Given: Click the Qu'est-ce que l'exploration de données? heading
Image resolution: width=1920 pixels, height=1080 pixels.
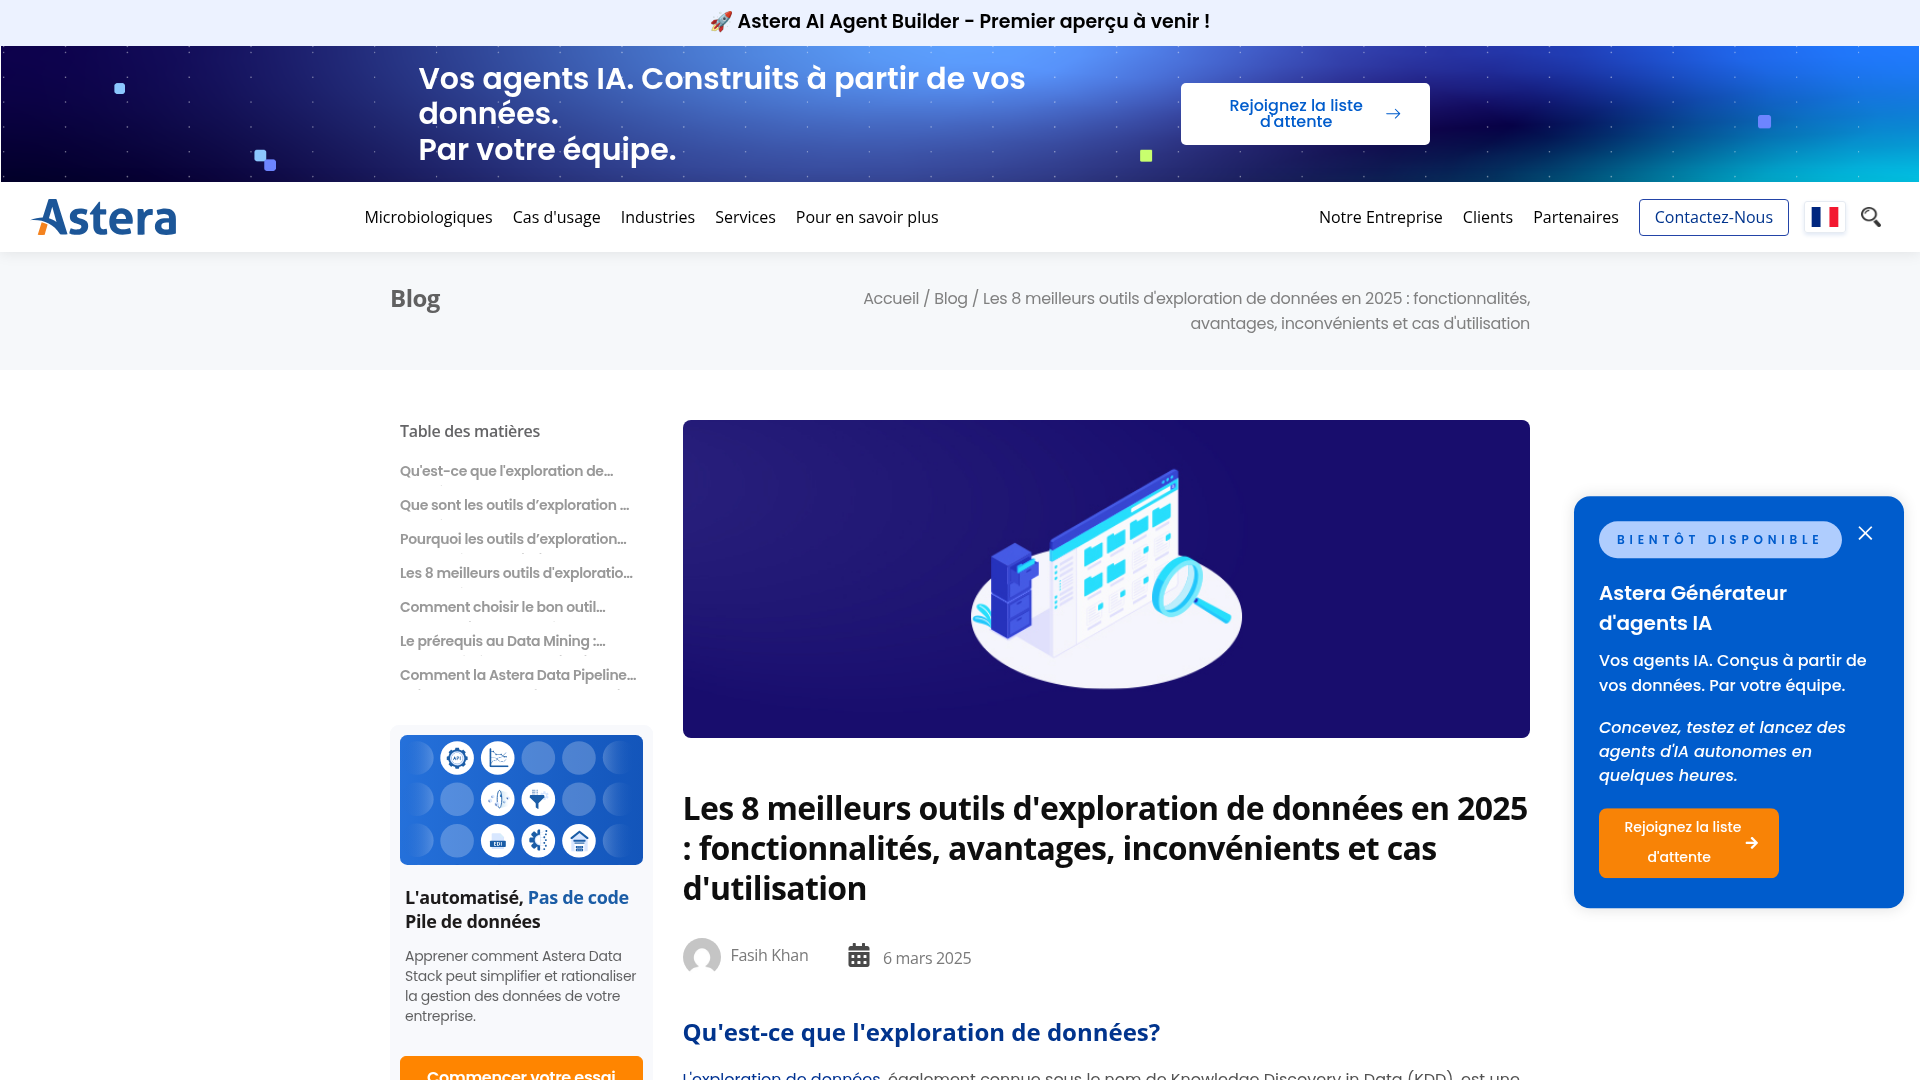Looking at the screenshot, I should (x=921, y=1032).
